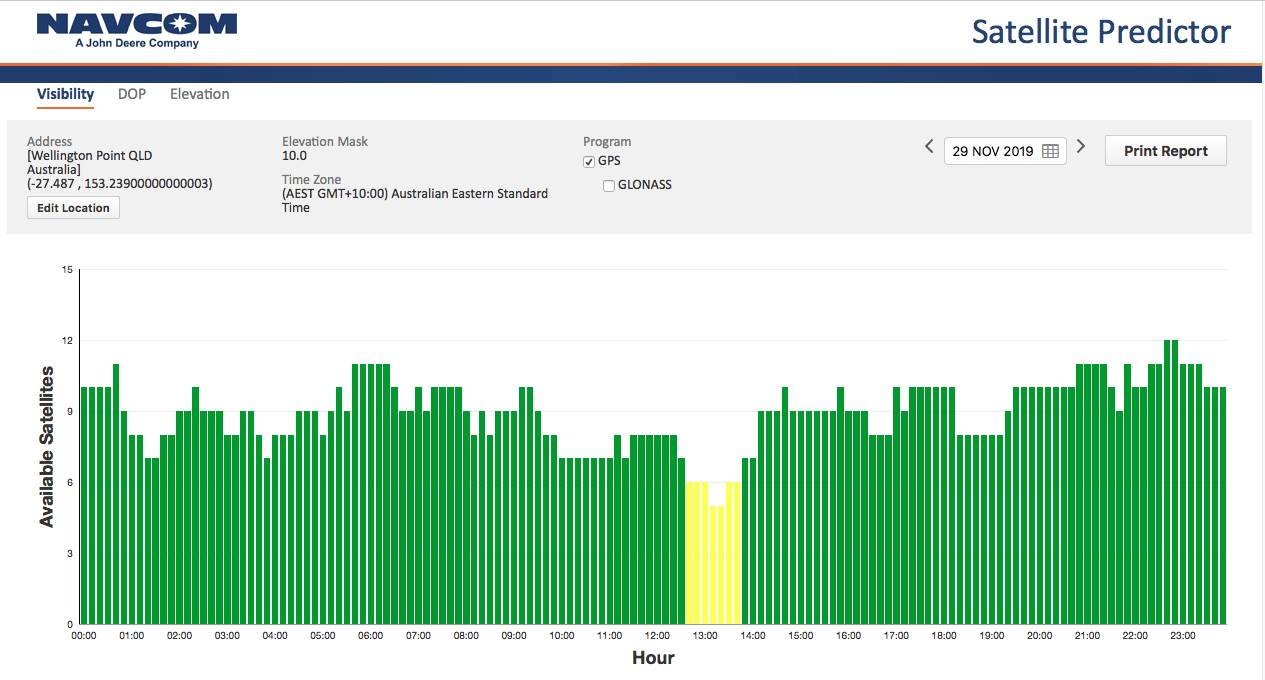
Task: Click the first green bar at 00:00
Action: (x=85, y=505)
